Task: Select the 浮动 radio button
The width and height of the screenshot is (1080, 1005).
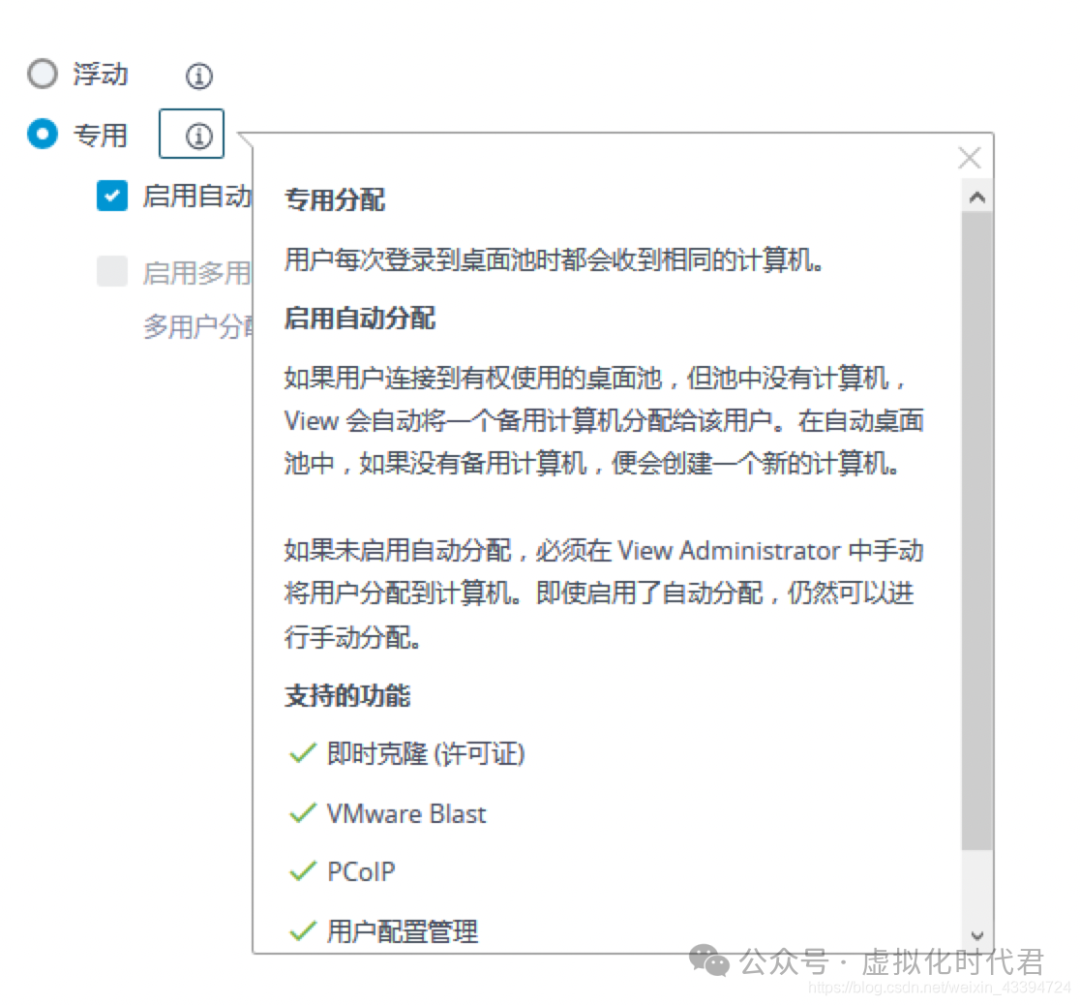Action: [42, 73]
